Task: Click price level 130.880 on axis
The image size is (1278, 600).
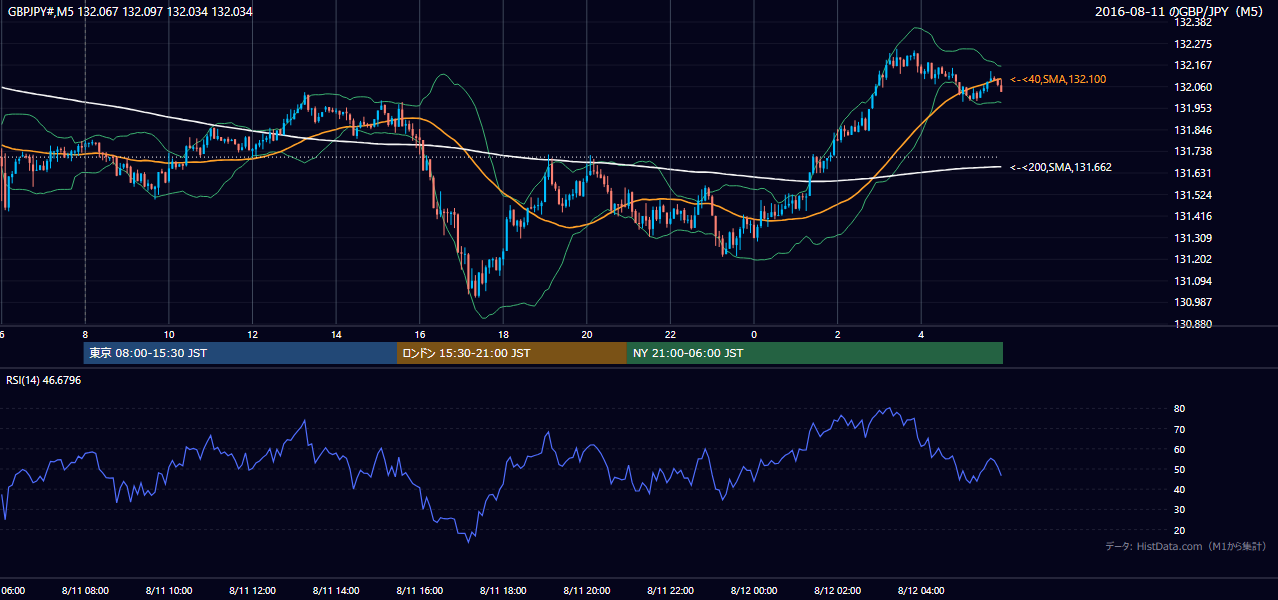Action: pyautogui.click(x=1195, y=324)
